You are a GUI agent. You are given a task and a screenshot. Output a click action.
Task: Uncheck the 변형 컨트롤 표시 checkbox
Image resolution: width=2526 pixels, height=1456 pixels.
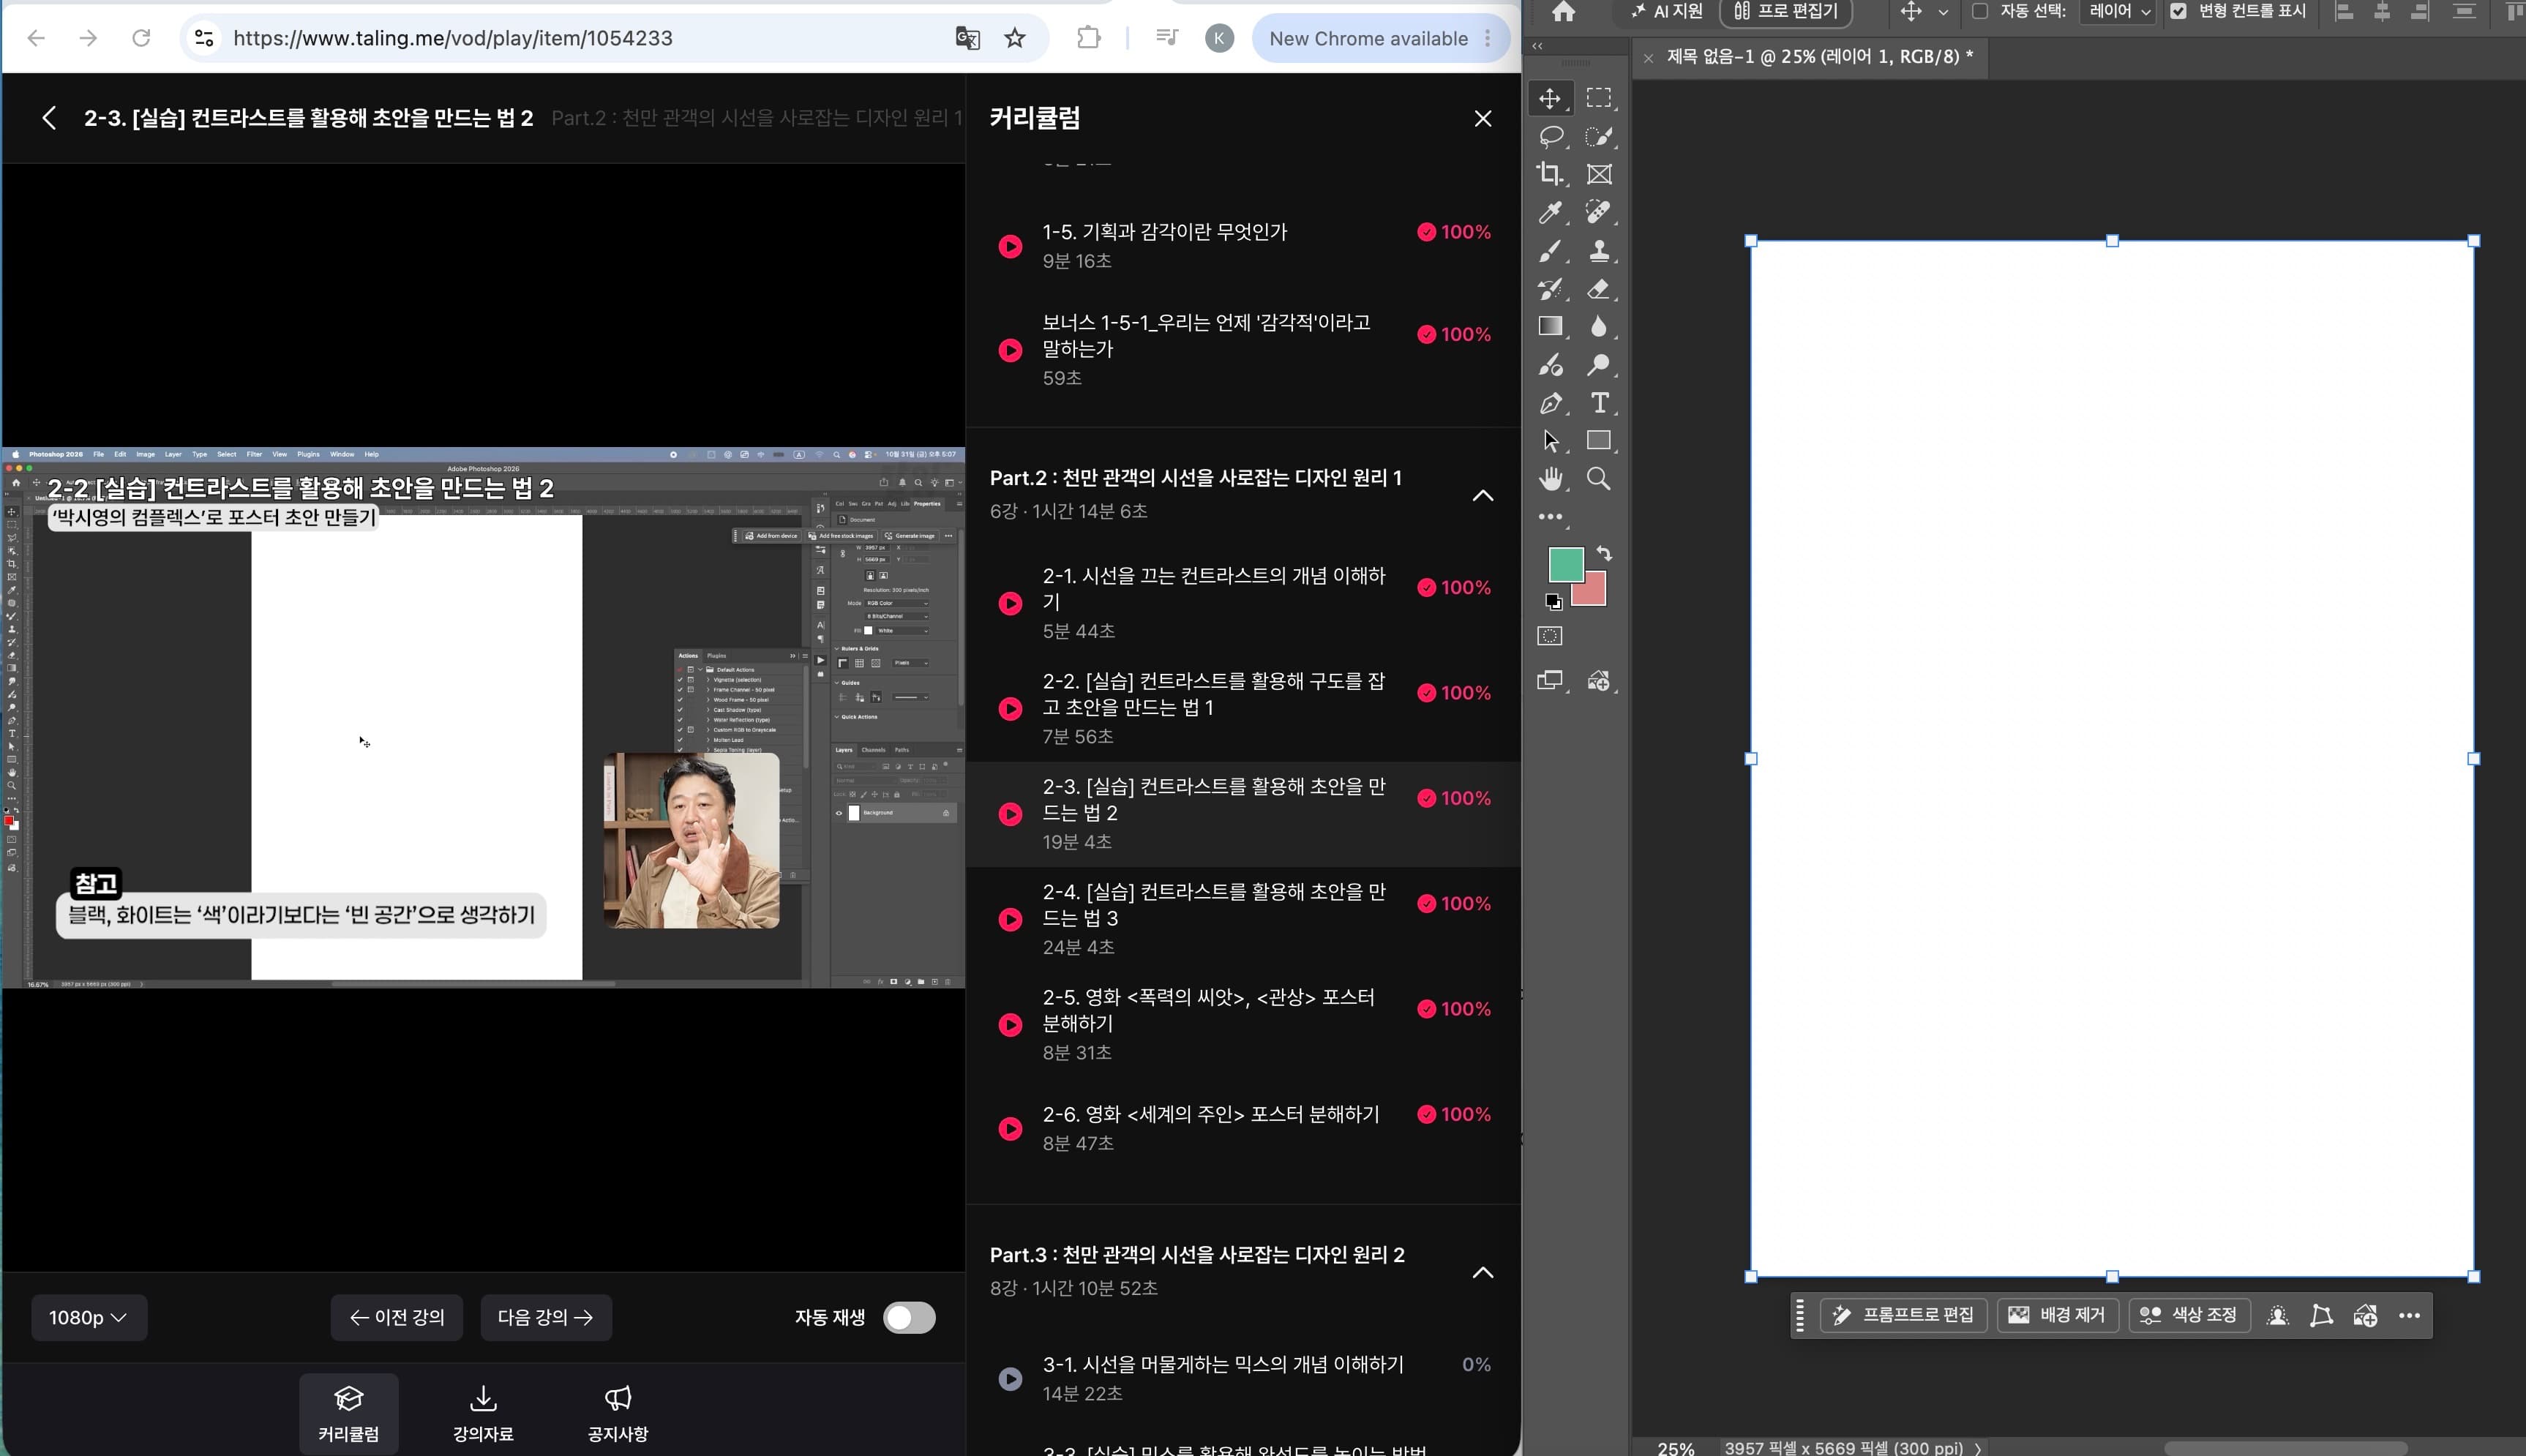coord(2178,11)
